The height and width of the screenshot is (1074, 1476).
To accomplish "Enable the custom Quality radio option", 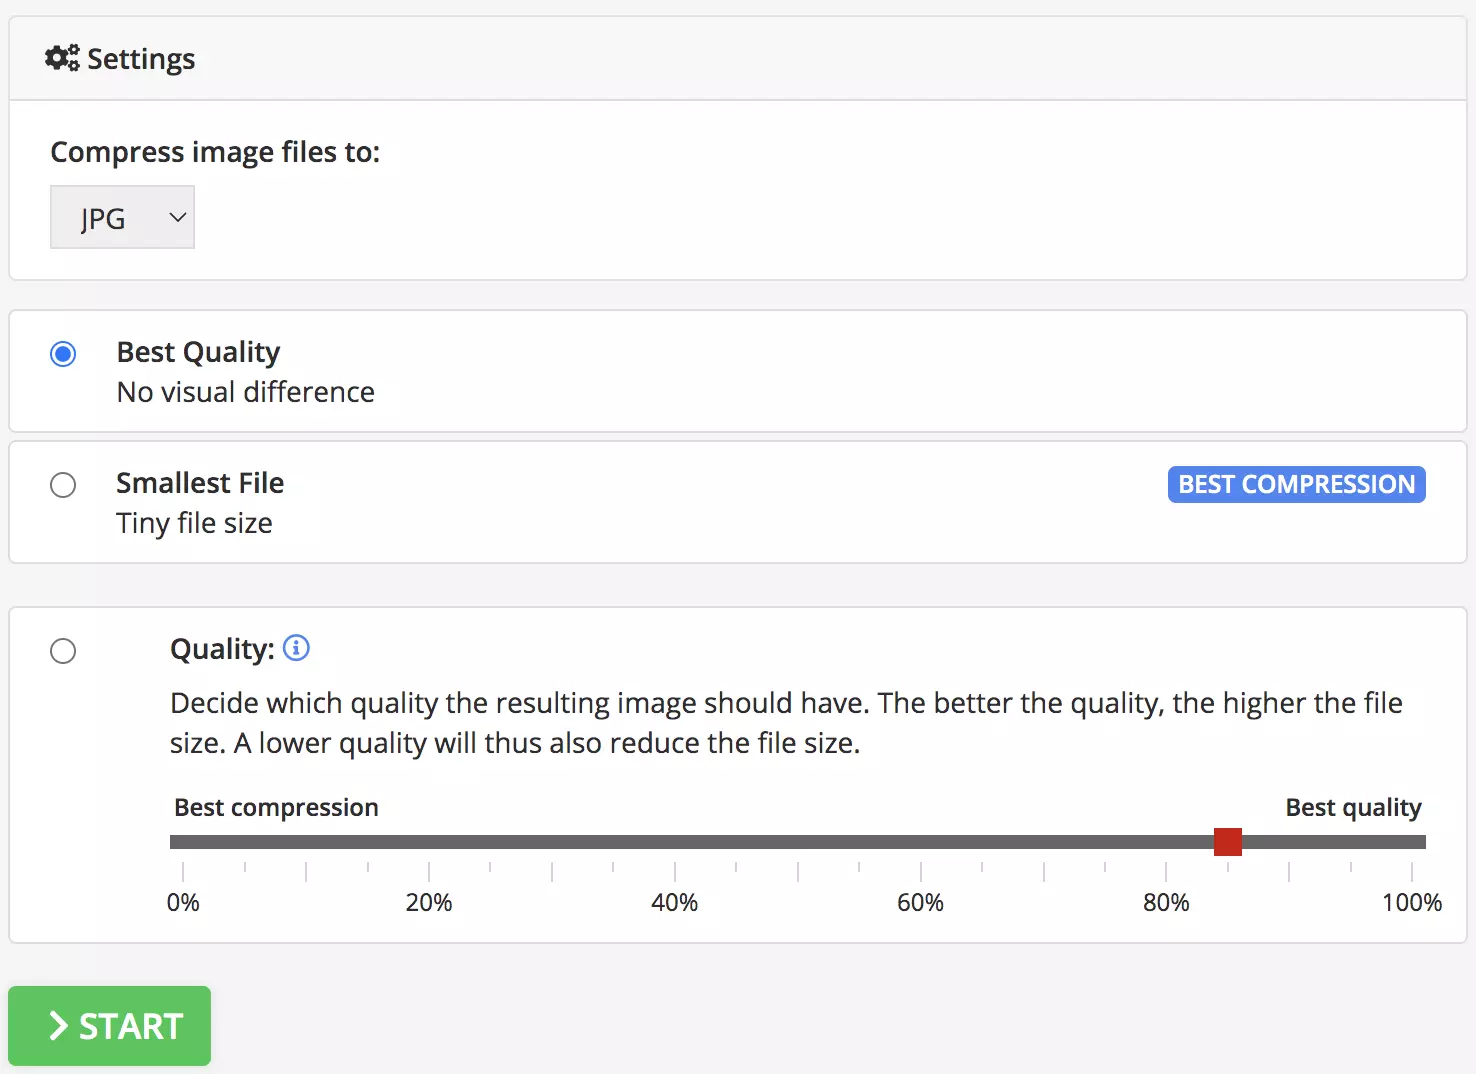I will click(x=63, y=651).
